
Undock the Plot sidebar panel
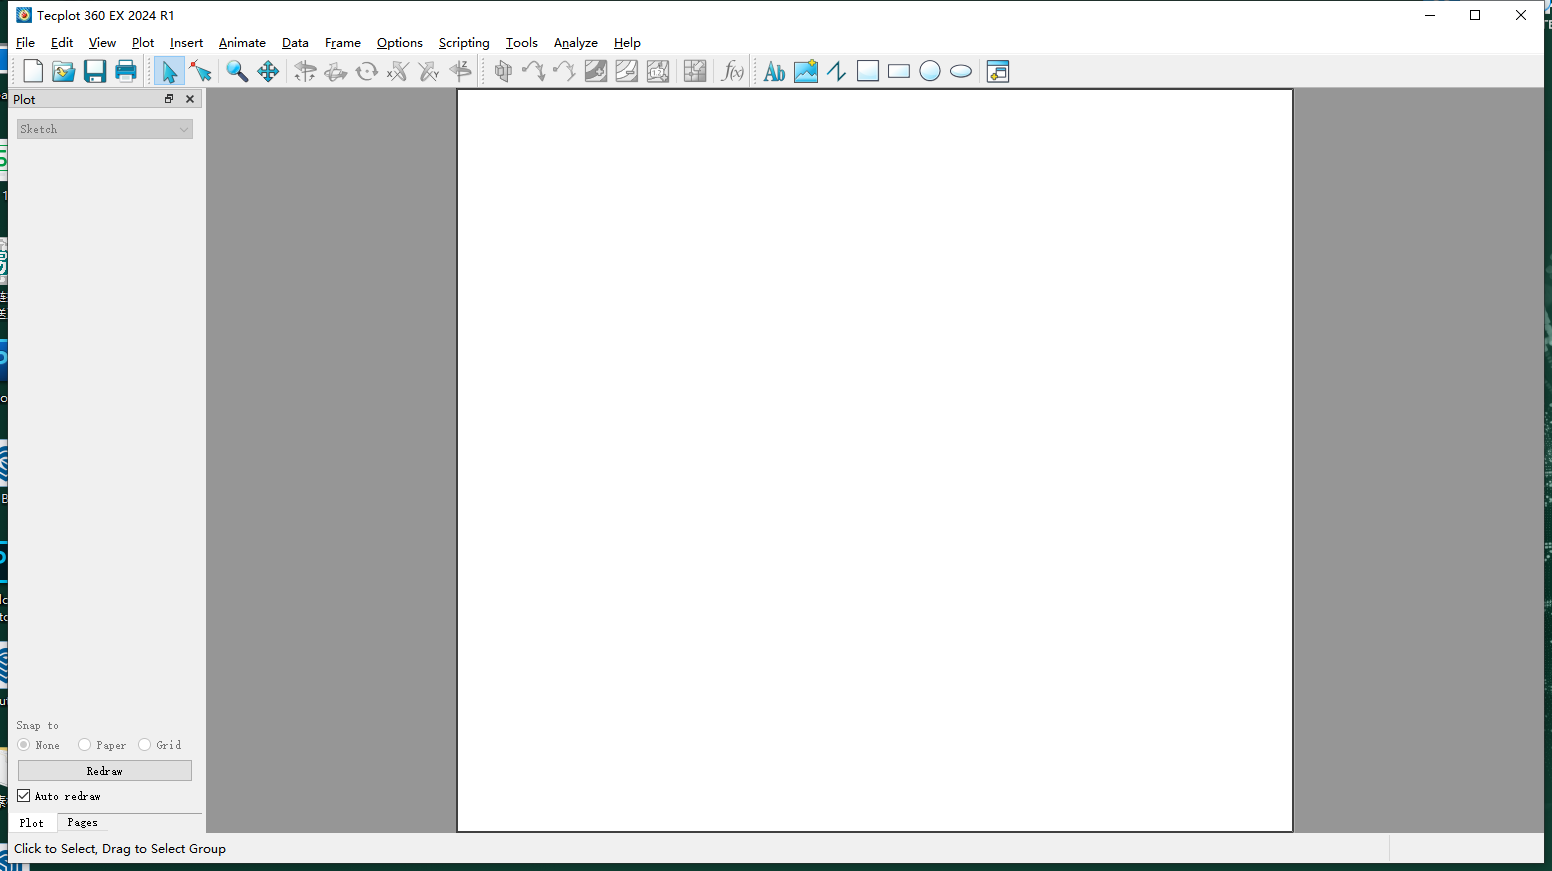[x=169, y=99]
